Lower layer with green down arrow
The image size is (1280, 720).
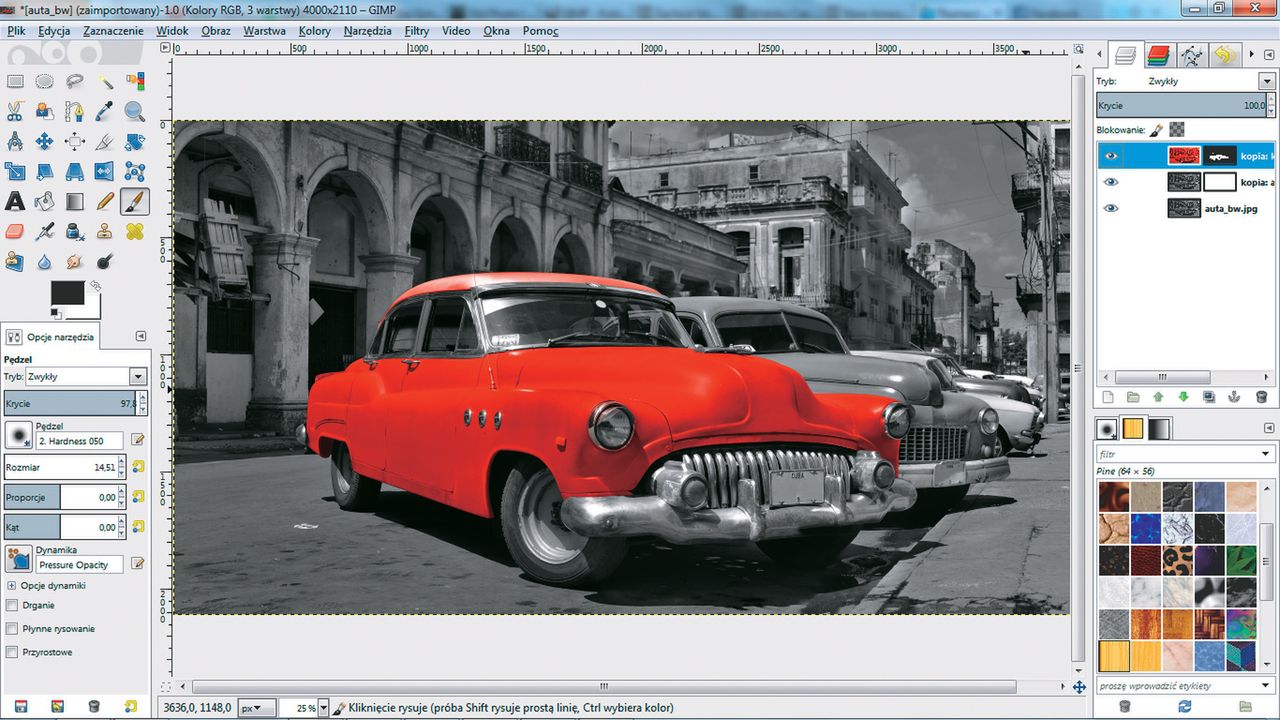(x=1183, y=397)
